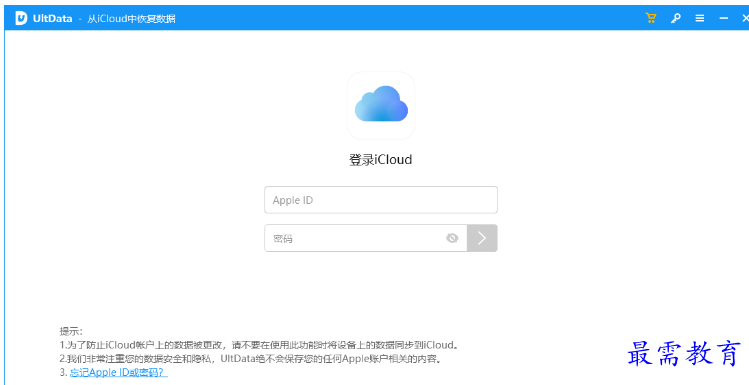Image resolution: width=749 pixels, height=385 pixels.
Task: Click into the password field
Action: pos(365,238)
